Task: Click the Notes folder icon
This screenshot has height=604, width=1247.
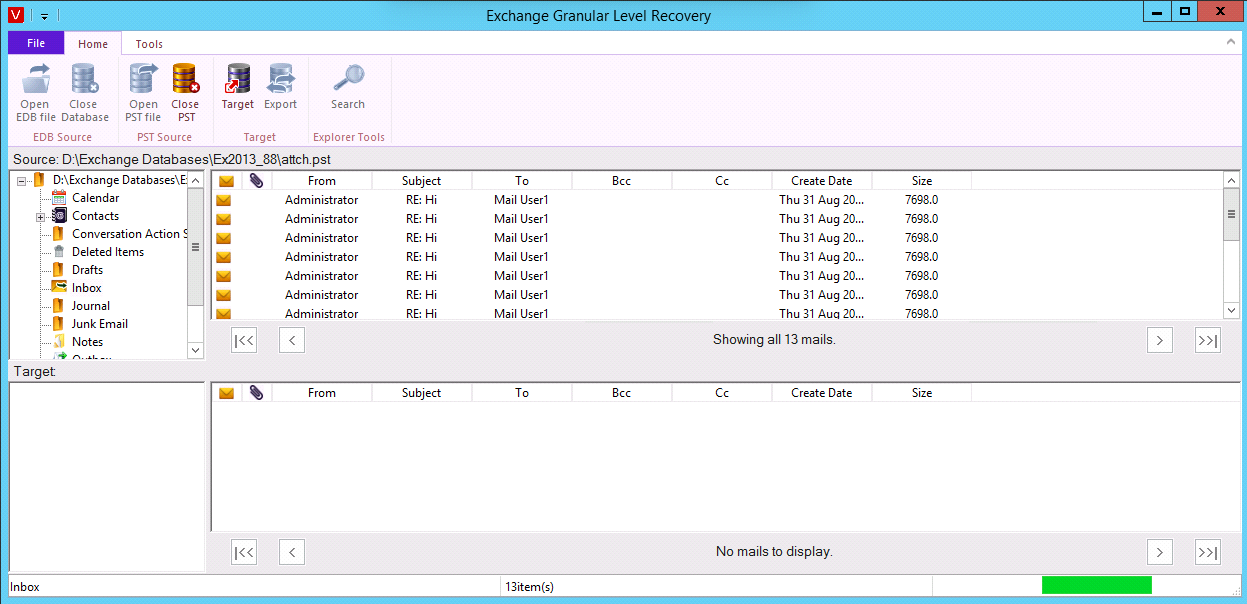Action: pos(59,342)
